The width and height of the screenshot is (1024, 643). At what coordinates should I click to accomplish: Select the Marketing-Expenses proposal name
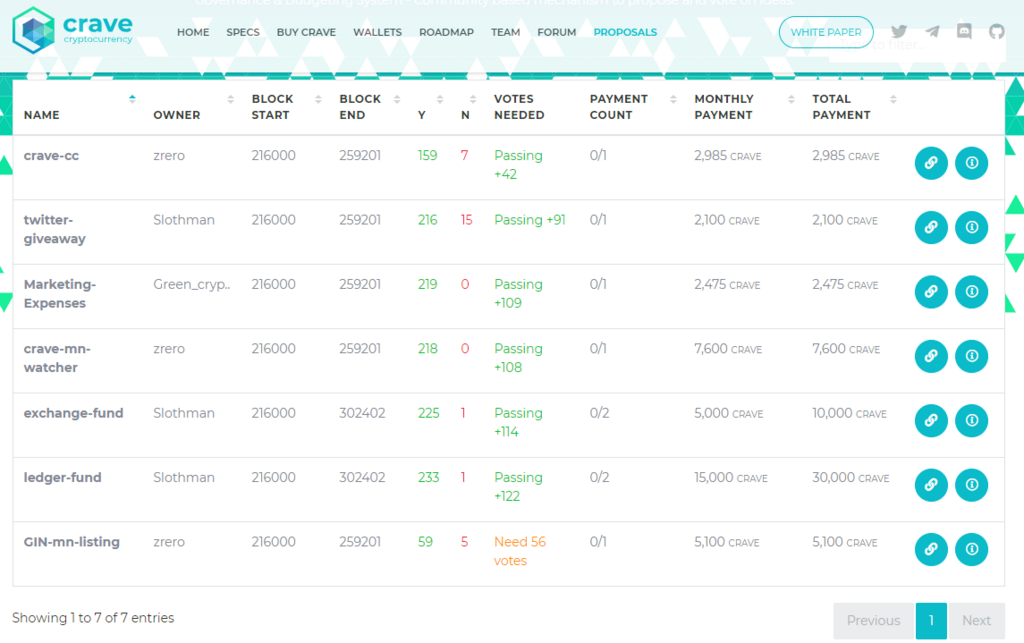click(x=60, y=294)
